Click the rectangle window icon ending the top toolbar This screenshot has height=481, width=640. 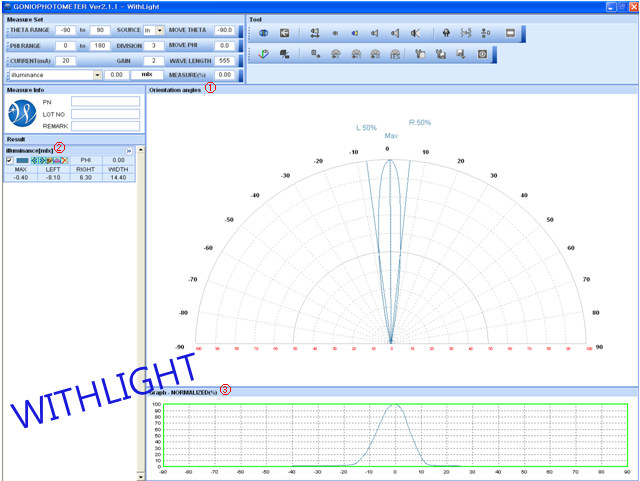[510, 32]
